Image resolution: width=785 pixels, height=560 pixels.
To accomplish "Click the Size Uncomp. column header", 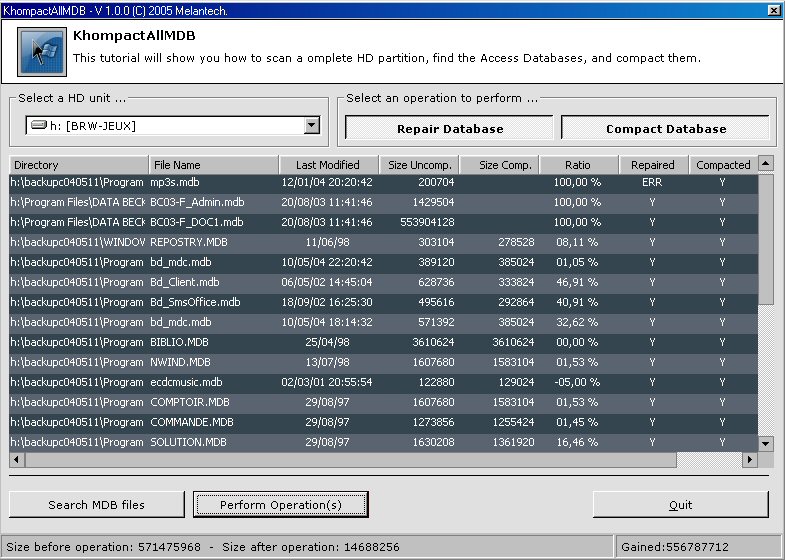I will [x=419, y=165].
